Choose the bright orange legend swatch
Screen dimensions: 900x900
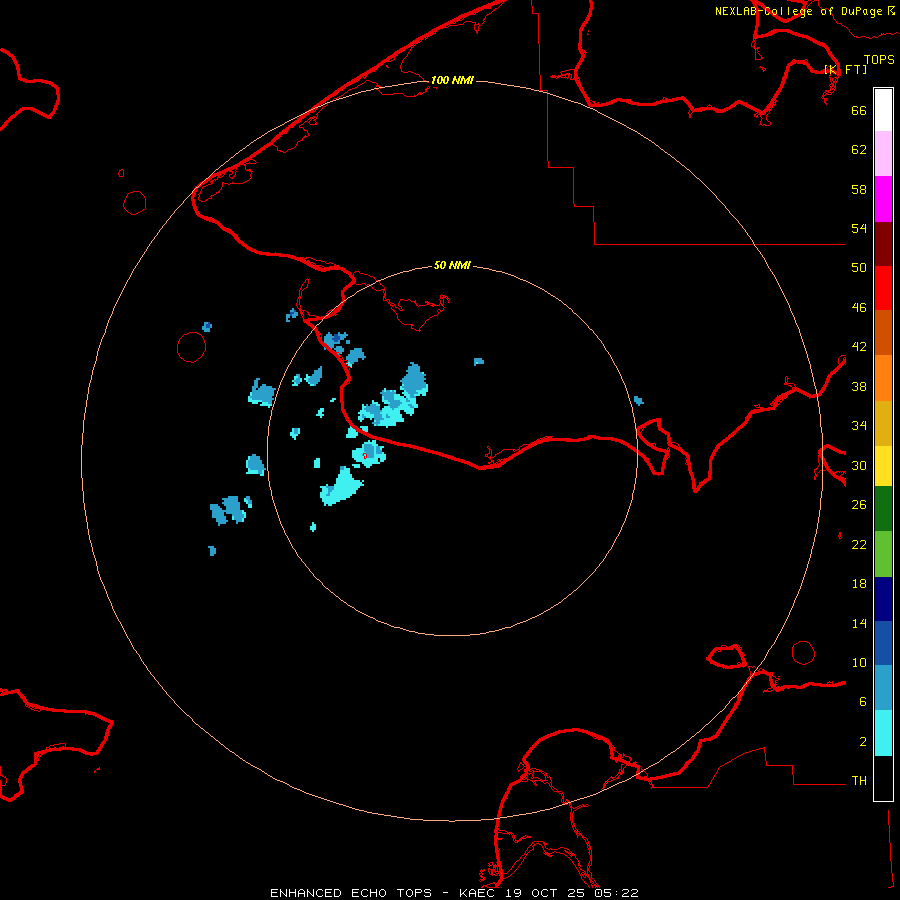coord(883,378)
